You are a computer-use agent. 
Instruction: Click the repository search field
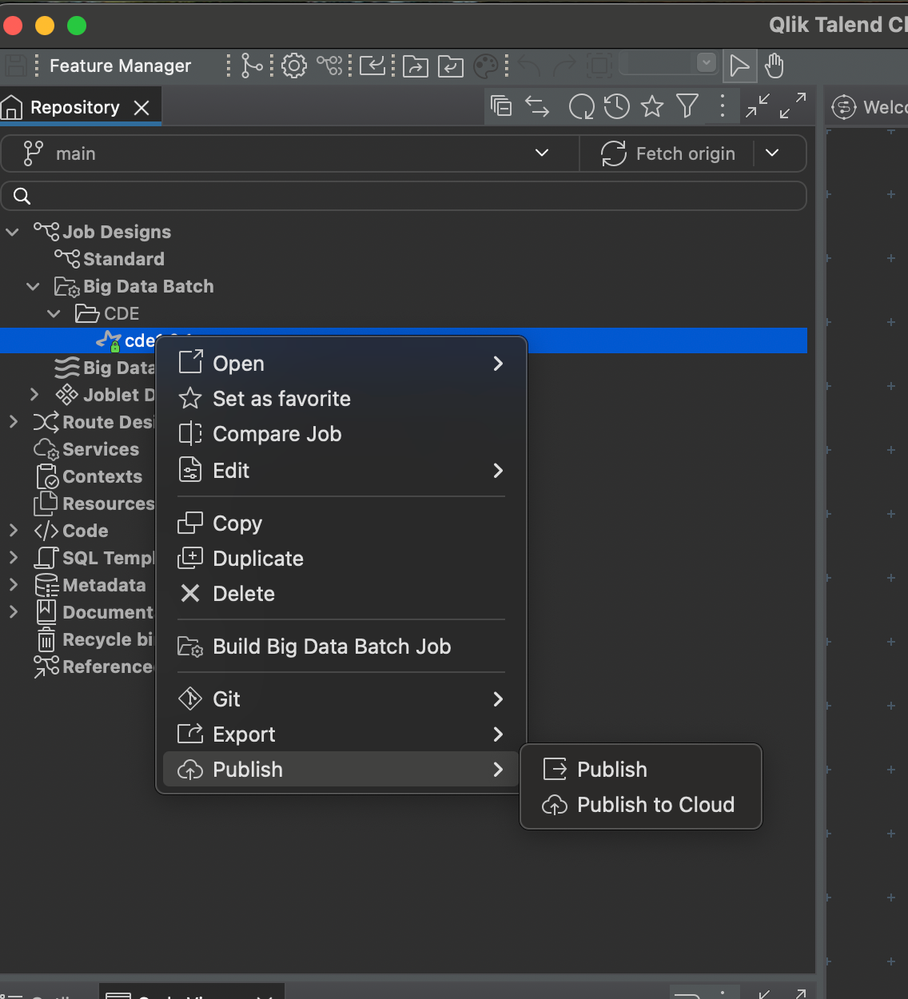404,196
